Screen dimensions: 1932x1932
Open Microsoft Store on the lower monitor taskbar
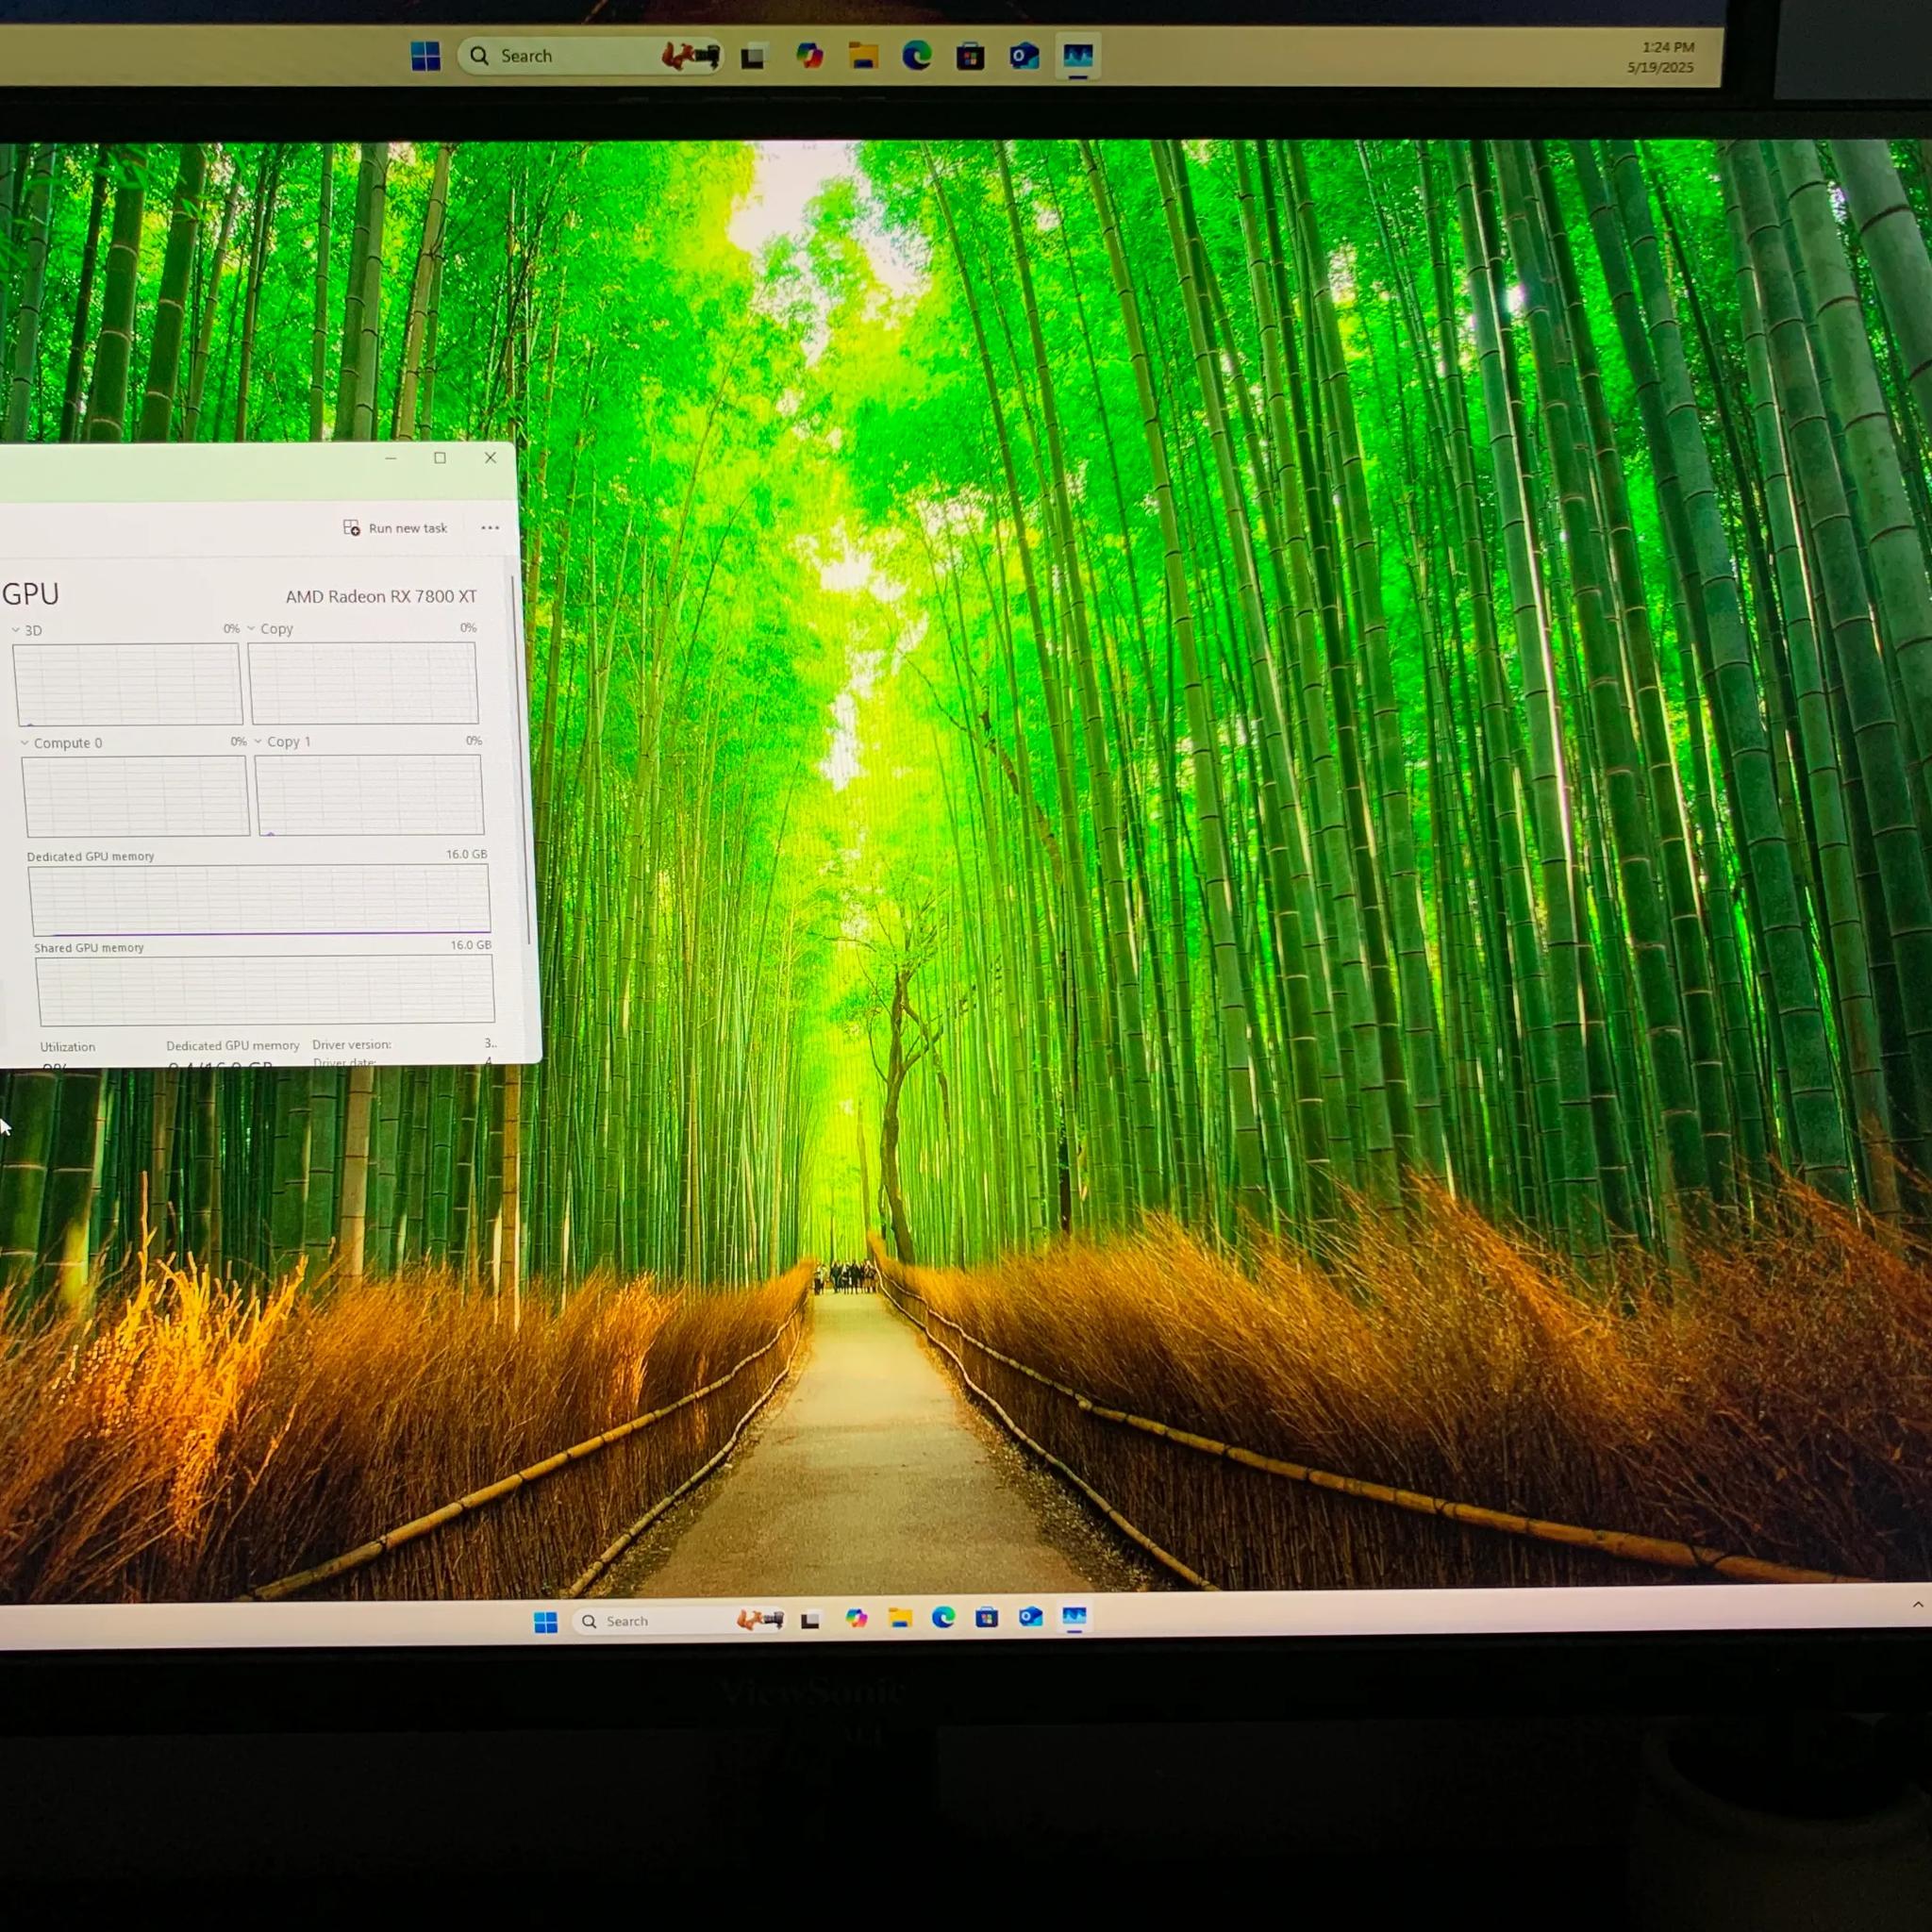pos(987,1618)
